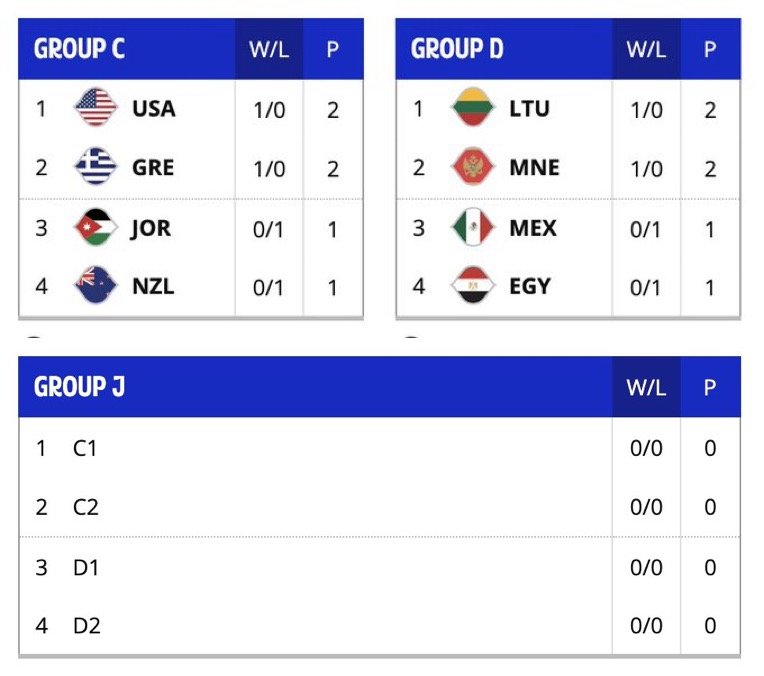The image size is (764, 676).
Task: Click the New Zealand flag icon
Action: (x=96, y=285)
